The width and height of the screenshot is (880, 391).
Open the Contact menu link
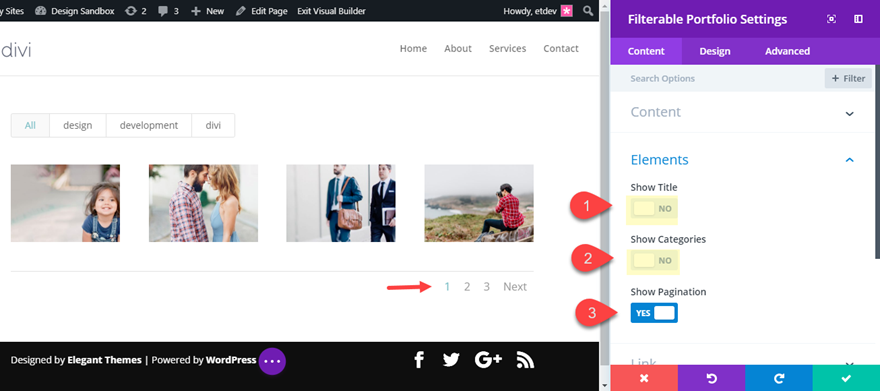561,49
